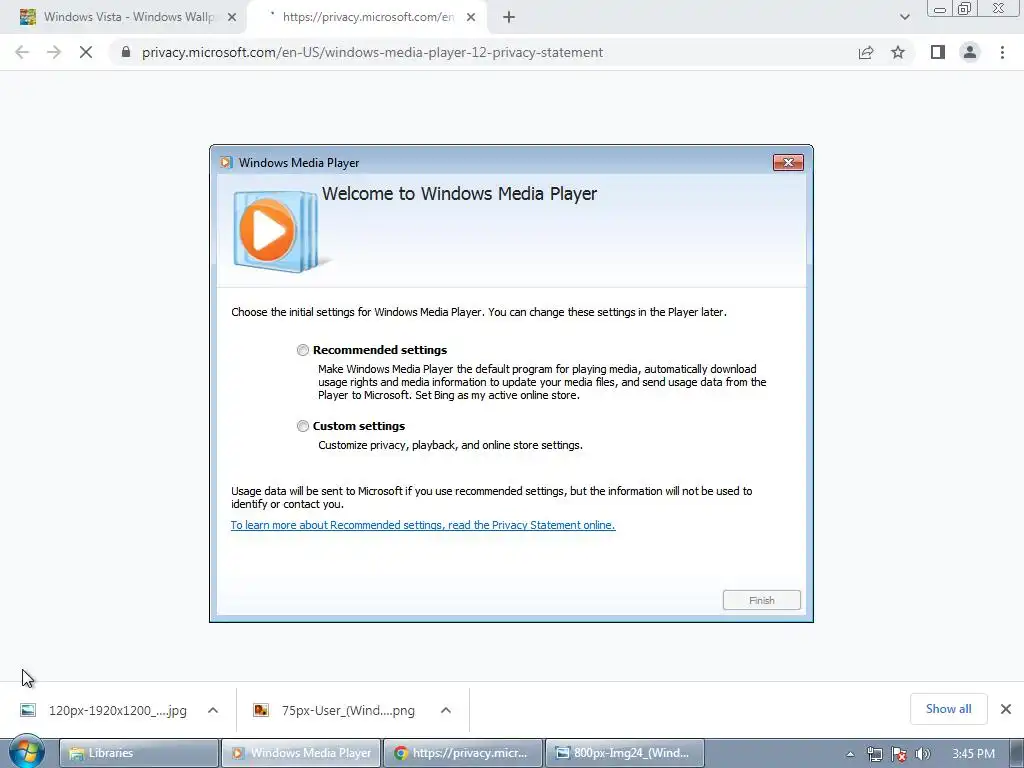
Task: Open the tab search dropdown chevron
Action: click(904, 18)
